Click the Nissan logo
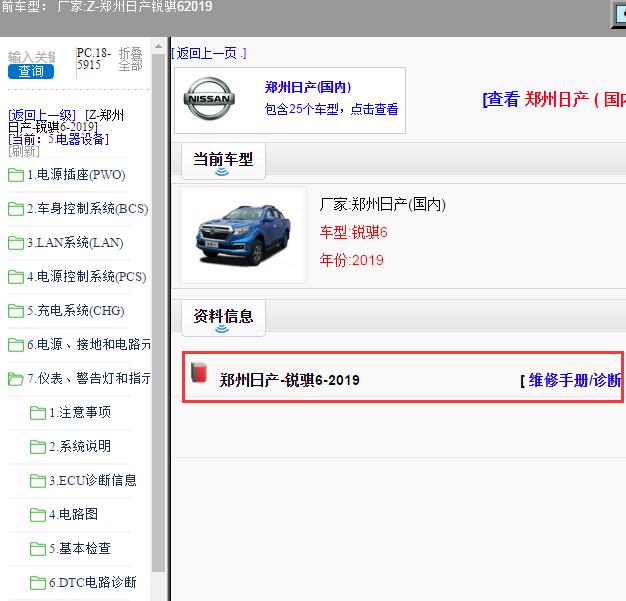The width and height of the screenshot is (626, 601). pos(209,99)
